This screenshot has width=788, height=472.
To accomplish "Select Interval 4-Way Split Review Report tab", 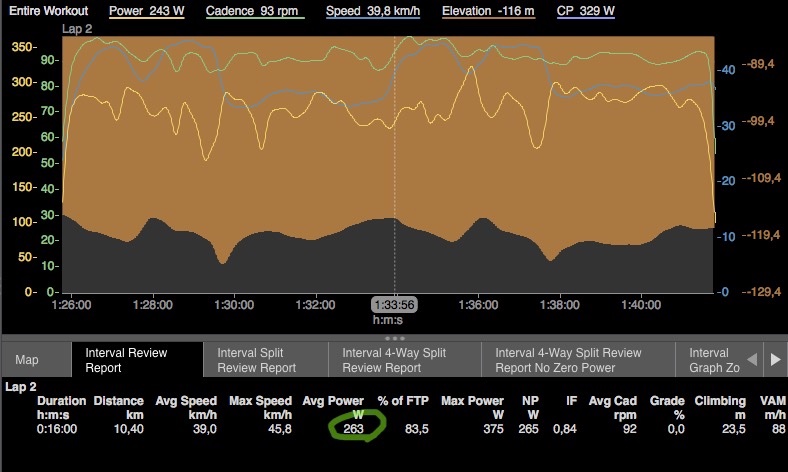I will [403, 359].
